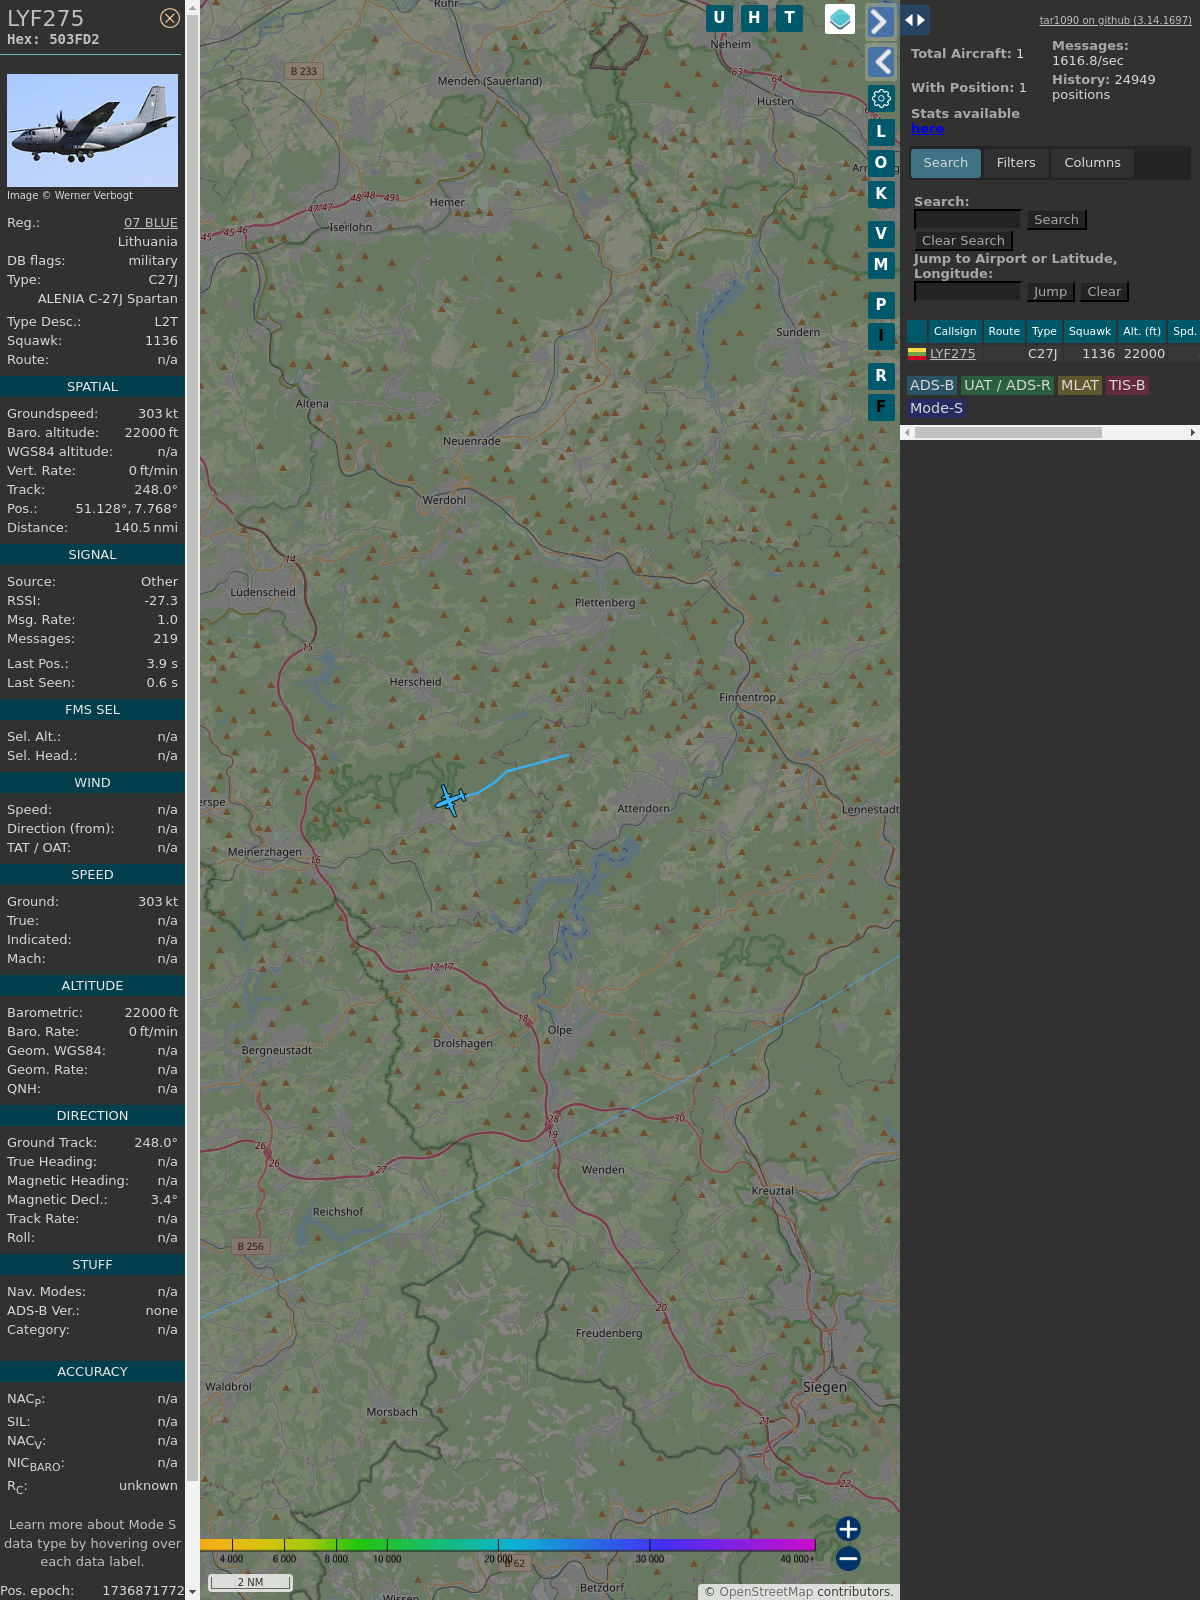Toggle the ADS-B source filter
Screen dimensions: 1200x1600
pos(931,385)
